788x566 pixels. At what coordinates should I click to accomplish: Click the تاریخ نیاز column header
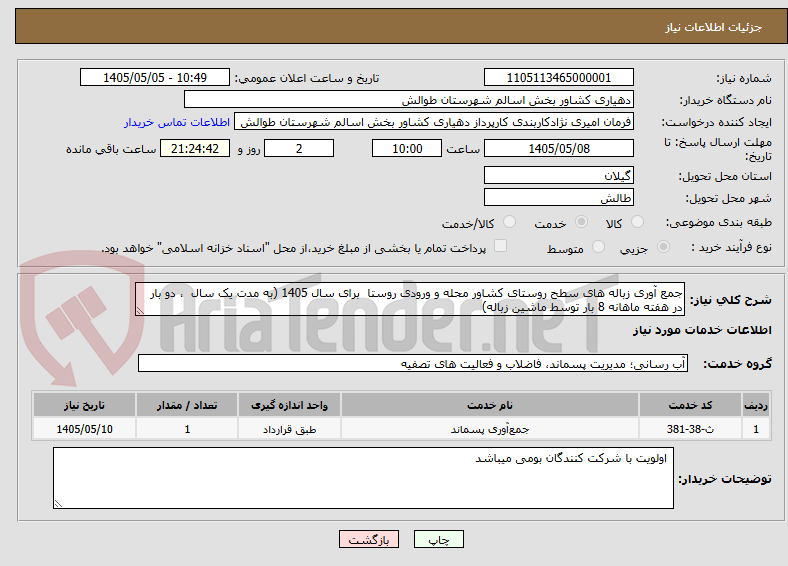point(84,405)
